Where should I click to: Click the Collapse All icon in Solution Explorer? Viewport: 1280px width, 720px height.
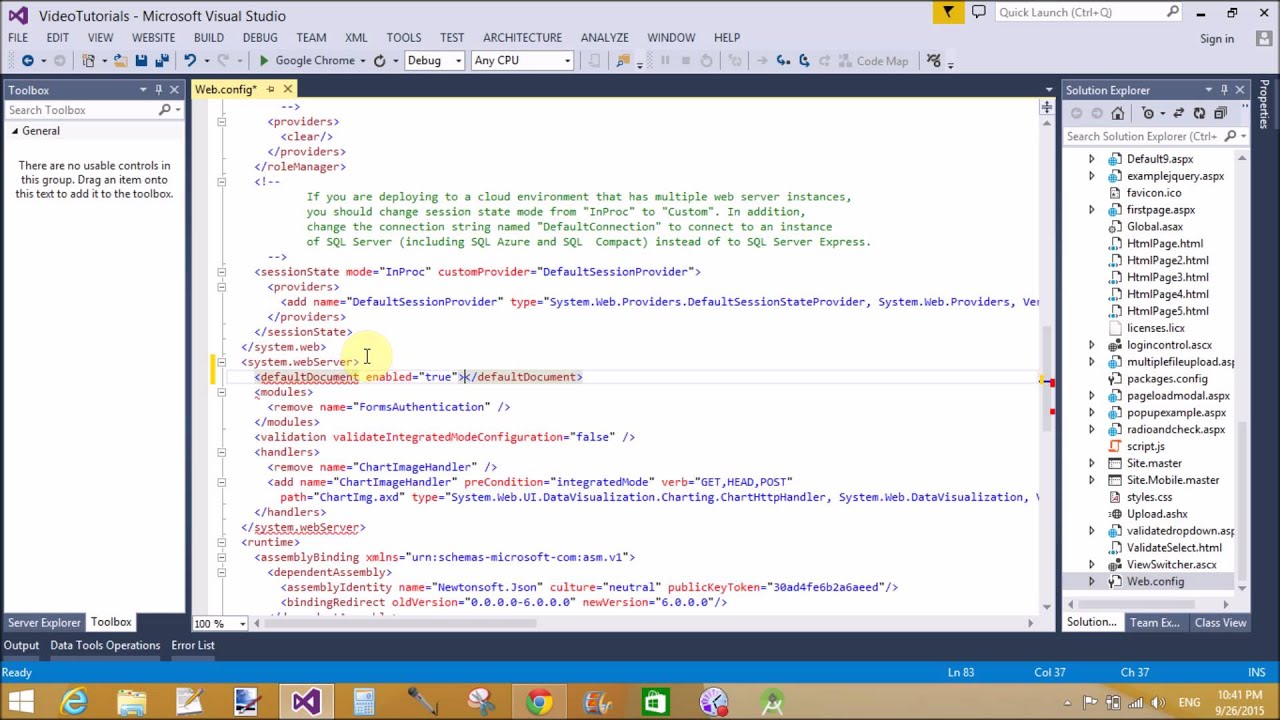click(x=1220, y=113)
